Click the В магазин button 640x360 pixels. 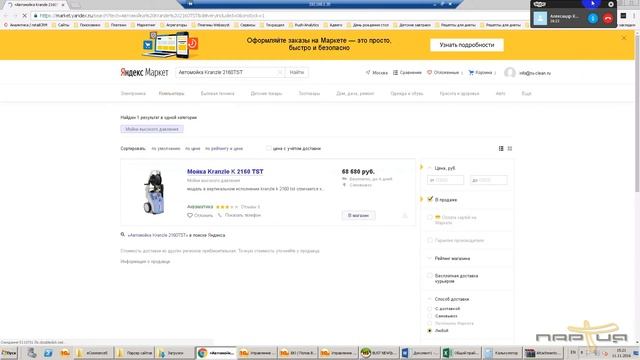358,215
